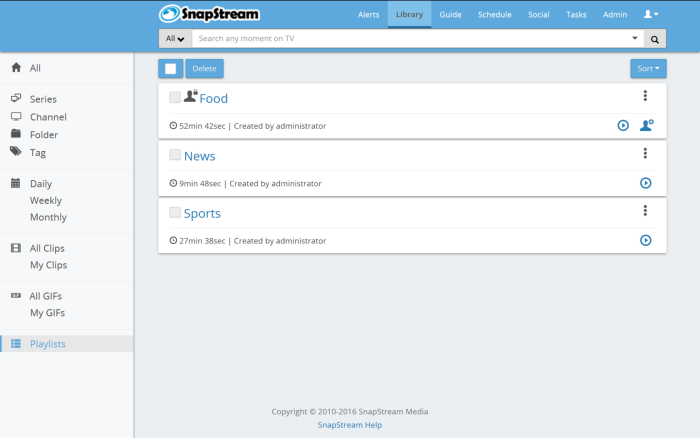Expand the search box options arrow
The width and height of the screenshot is (700, 438).
click(634, 38)
